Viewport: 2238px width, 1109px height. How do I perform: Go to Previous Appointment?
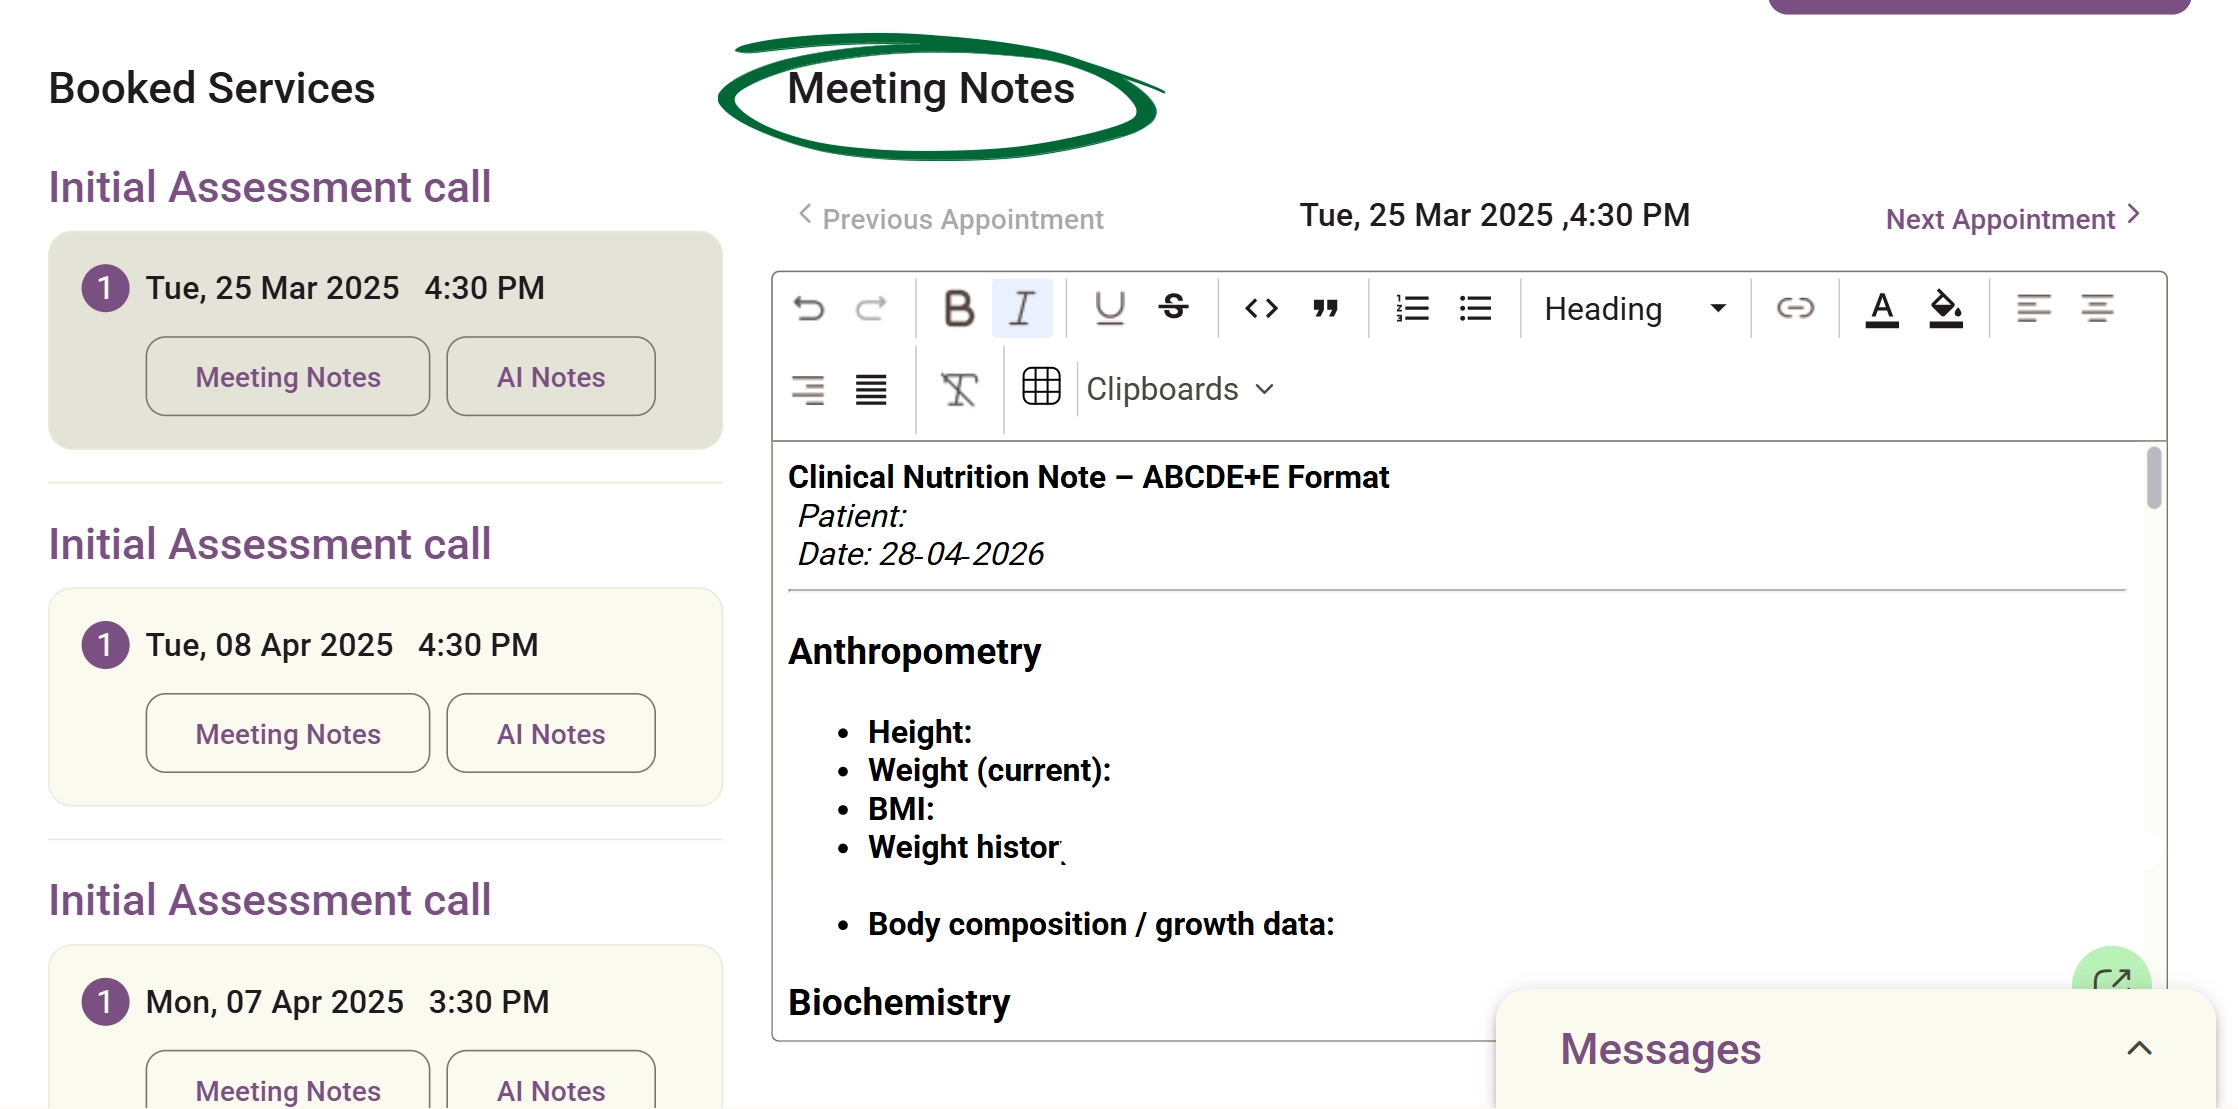950,218
